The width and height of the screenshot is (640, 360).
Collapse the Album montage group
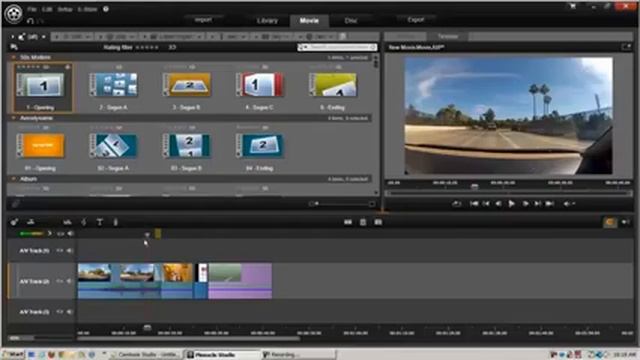click(x=13, y=179)
